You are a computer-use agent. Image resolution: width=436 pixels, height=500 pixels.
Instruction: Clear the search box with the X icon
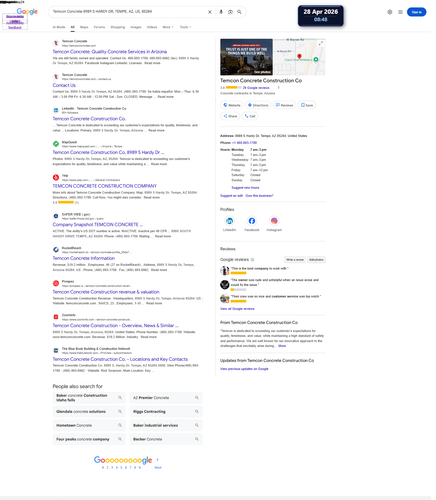(x=210, y=12)
